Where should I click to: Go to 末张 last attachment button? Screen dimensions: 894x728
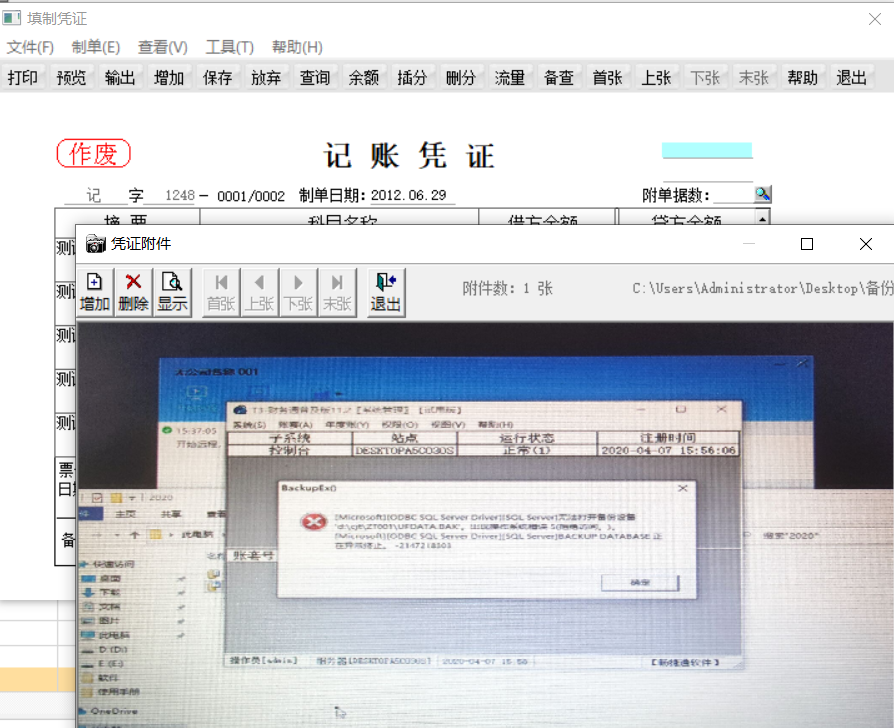(337, 292)
